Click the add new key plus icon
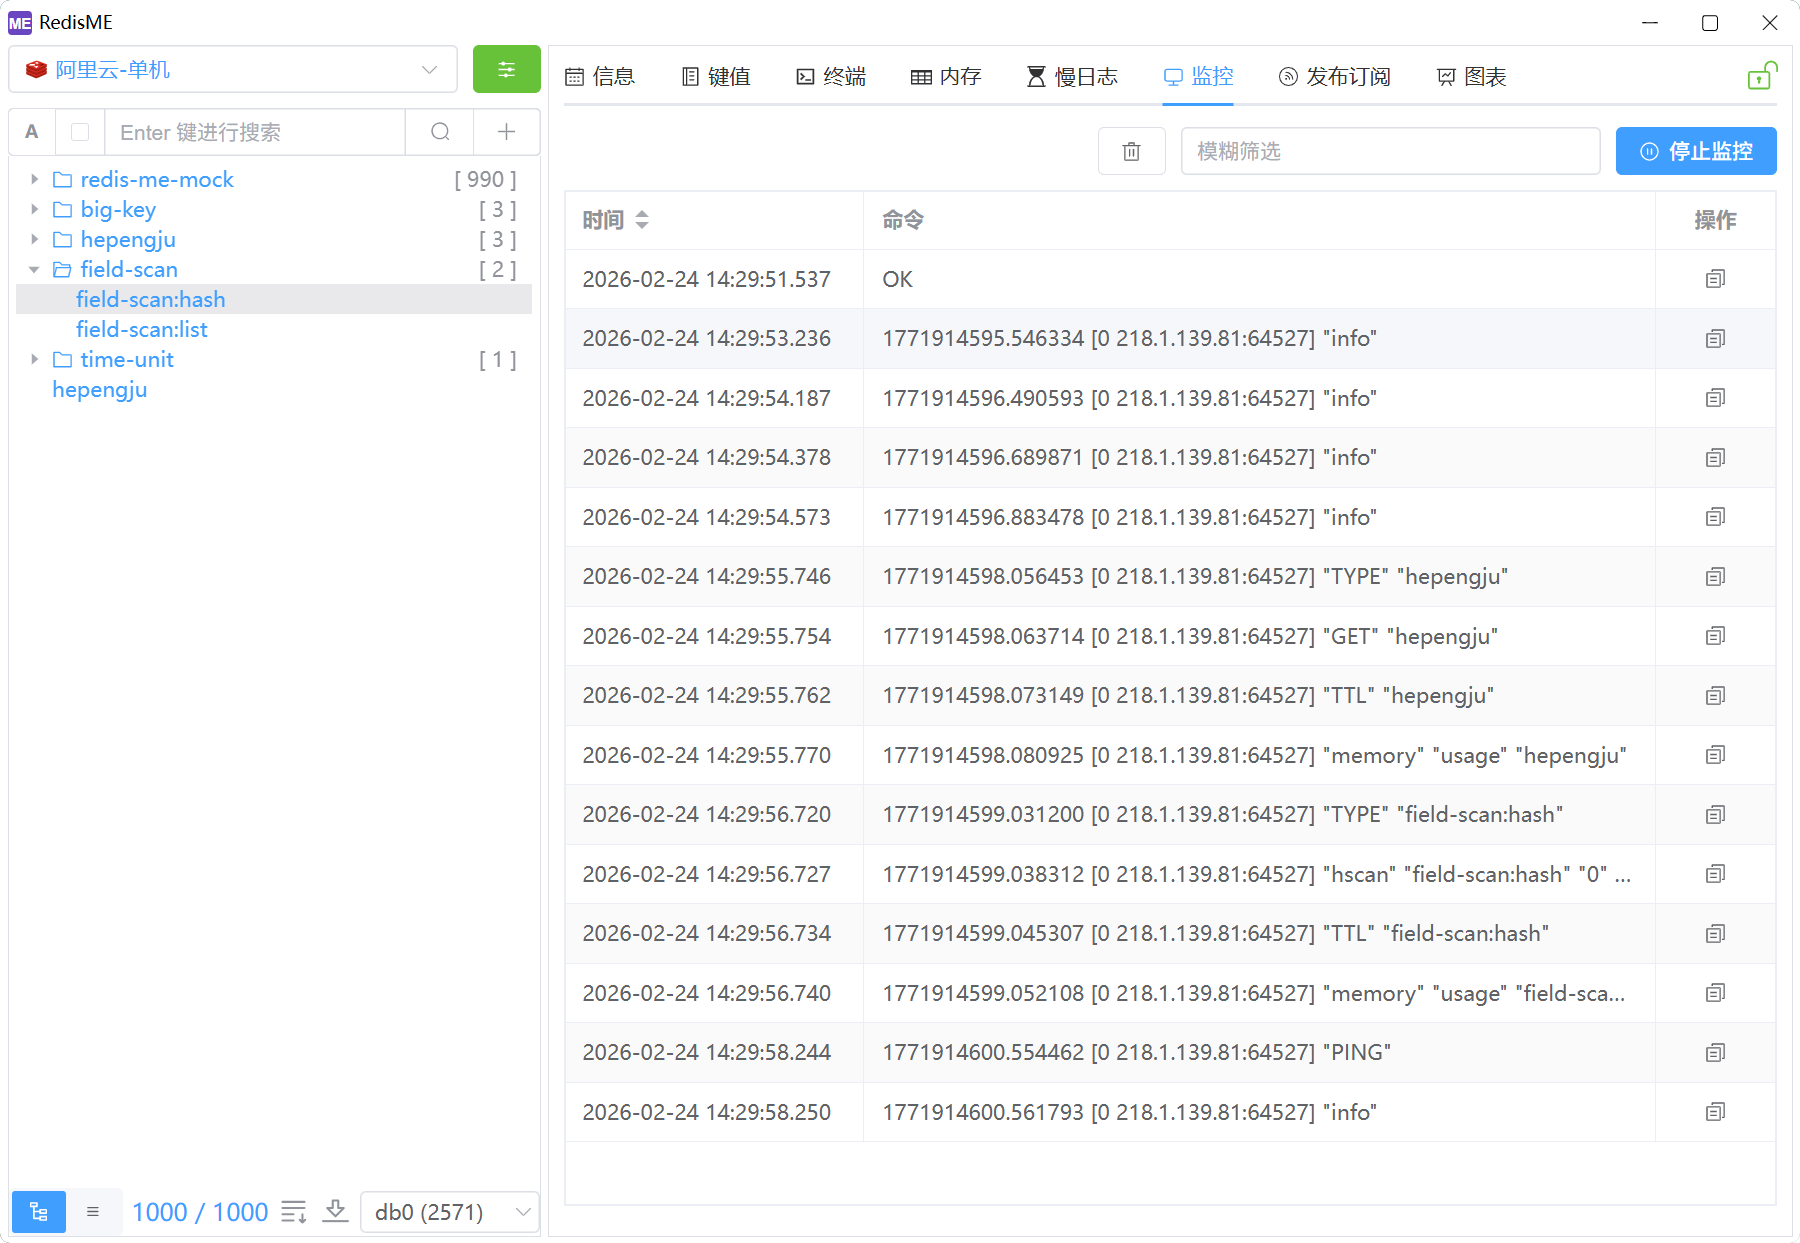The height and width of the screenshot is (1243, 1800). 506,132
